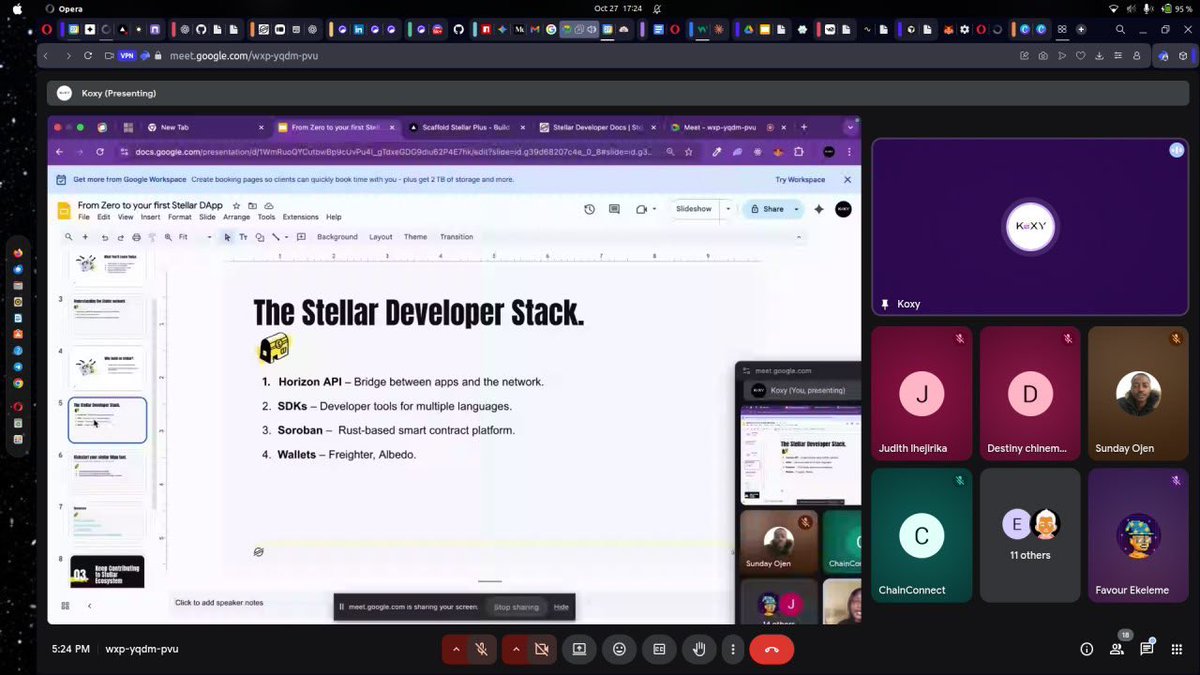Toggle Opera VPN badge
The width and height of the screenshot is (1200, 675).
click(x=126, y=56)
